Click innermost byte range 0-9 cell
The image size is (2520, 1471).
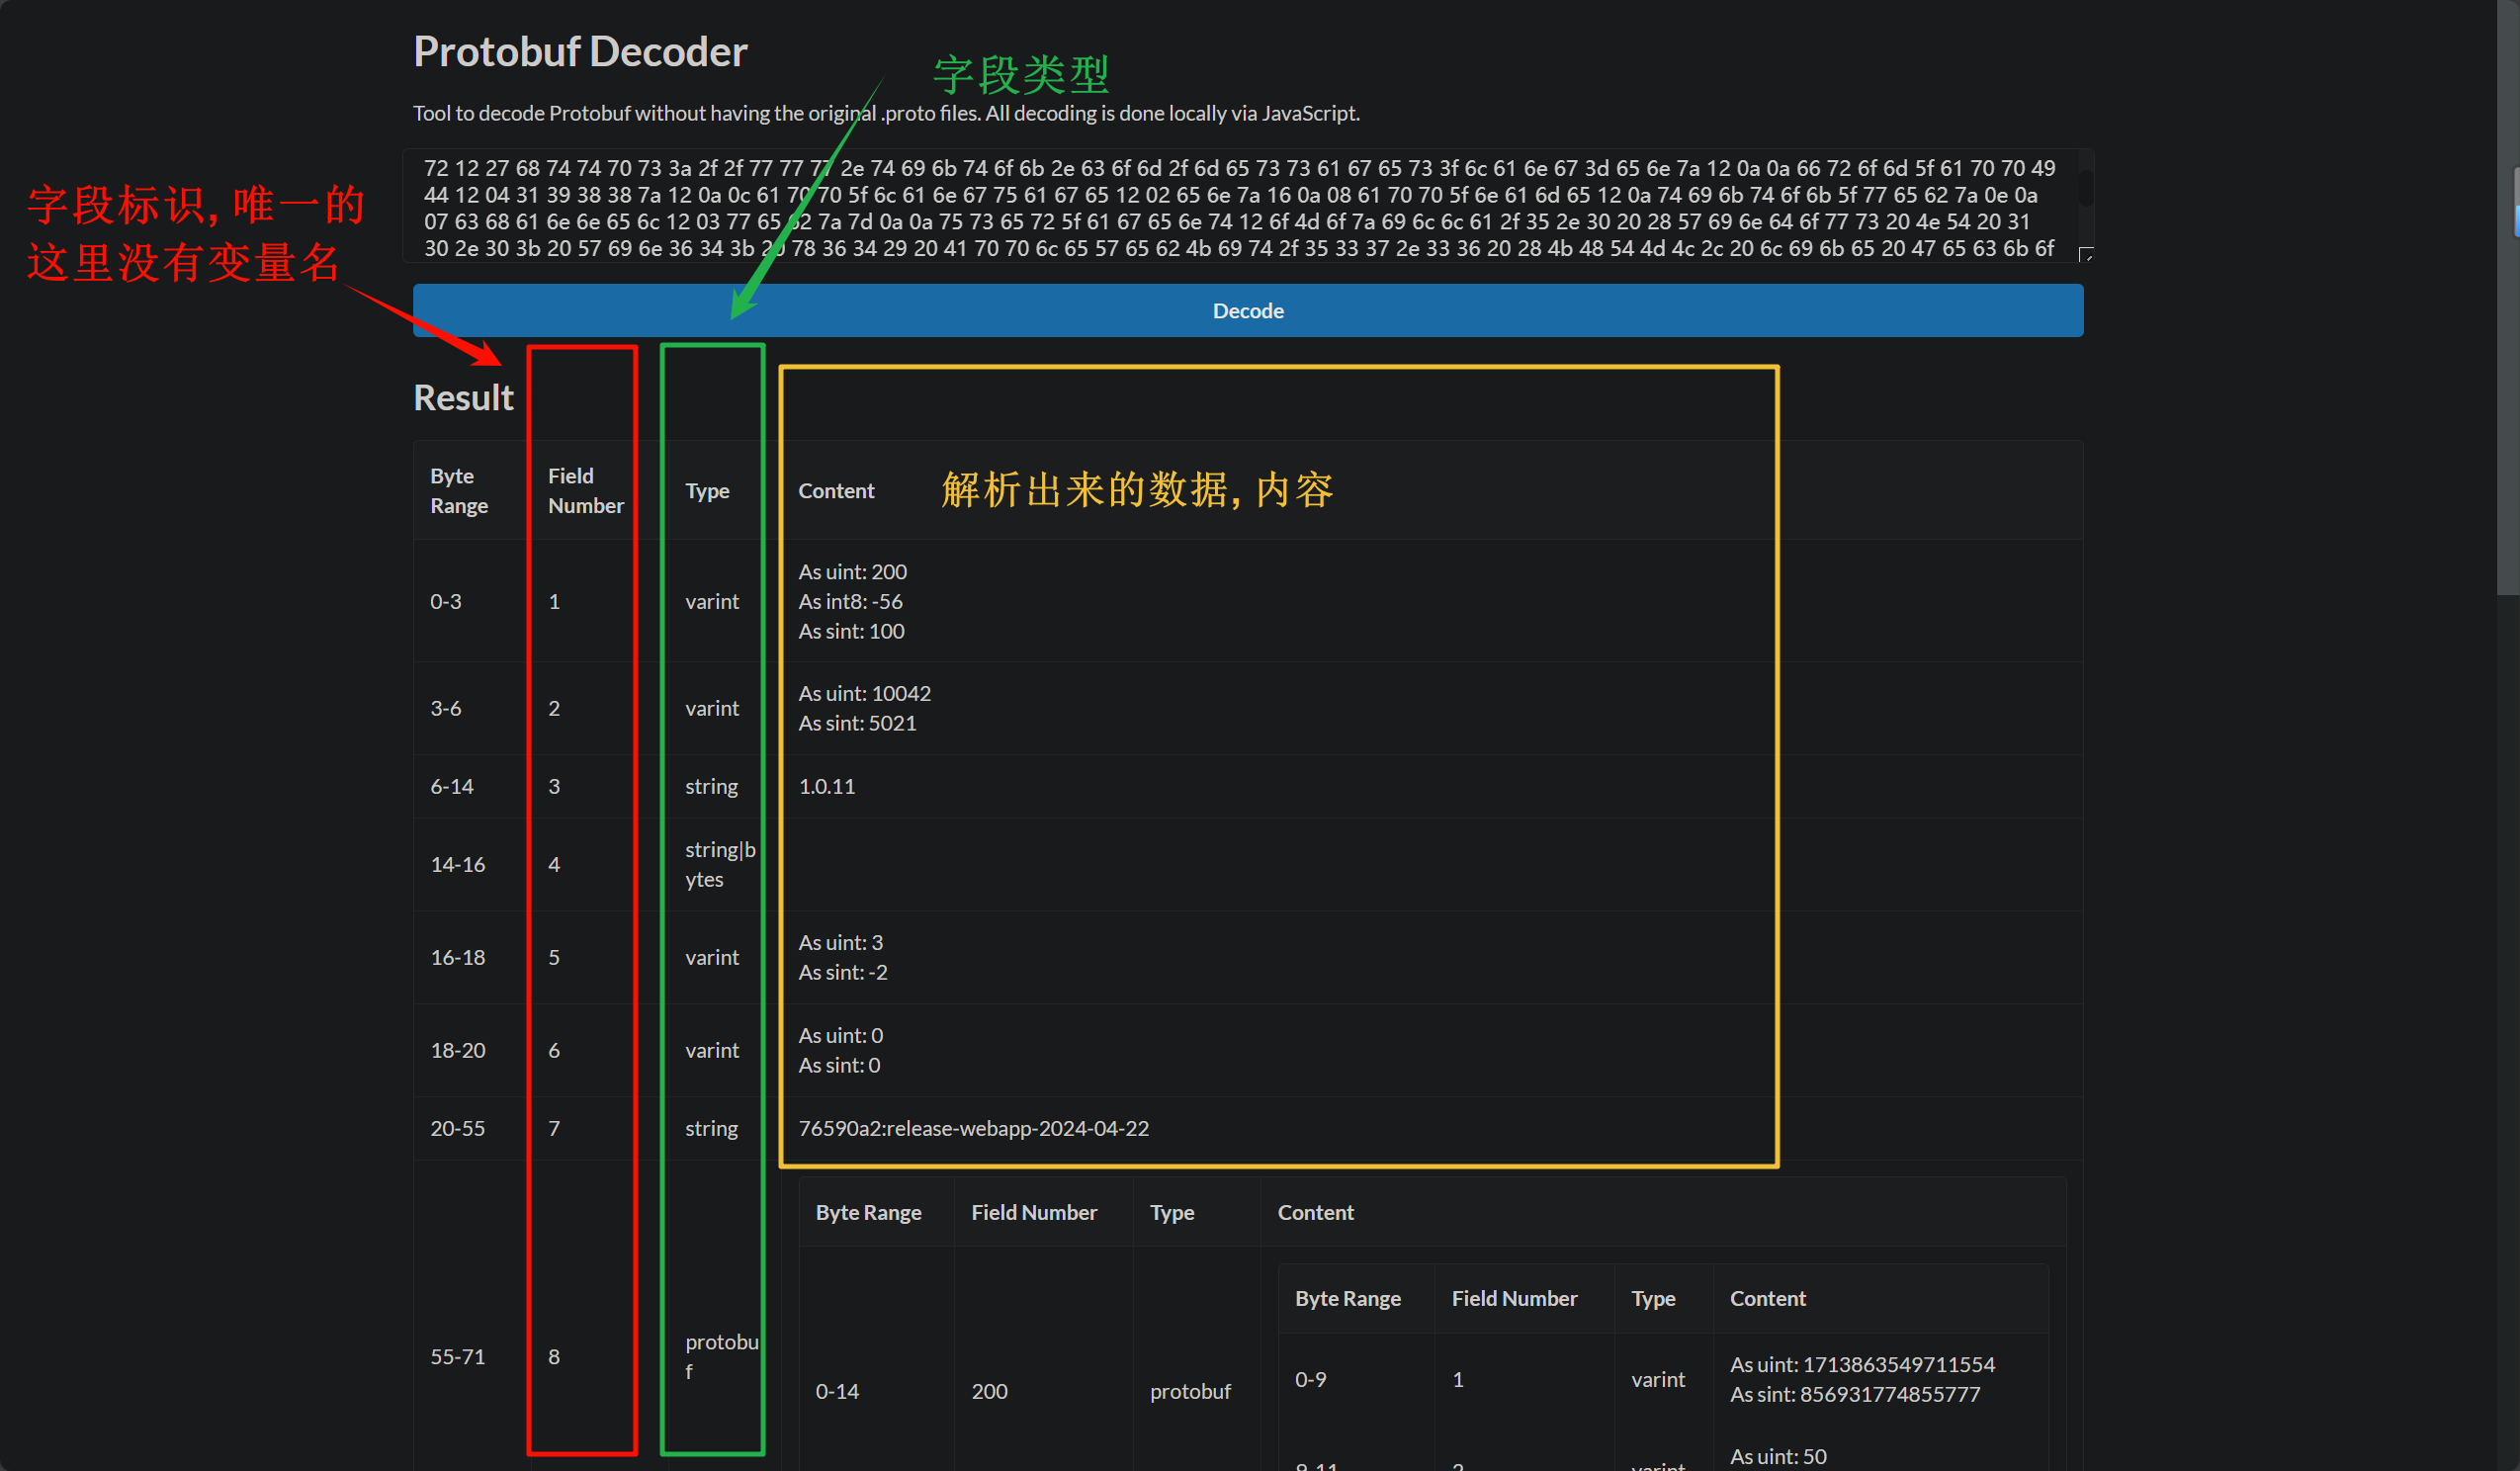tap(1310, 1379)
